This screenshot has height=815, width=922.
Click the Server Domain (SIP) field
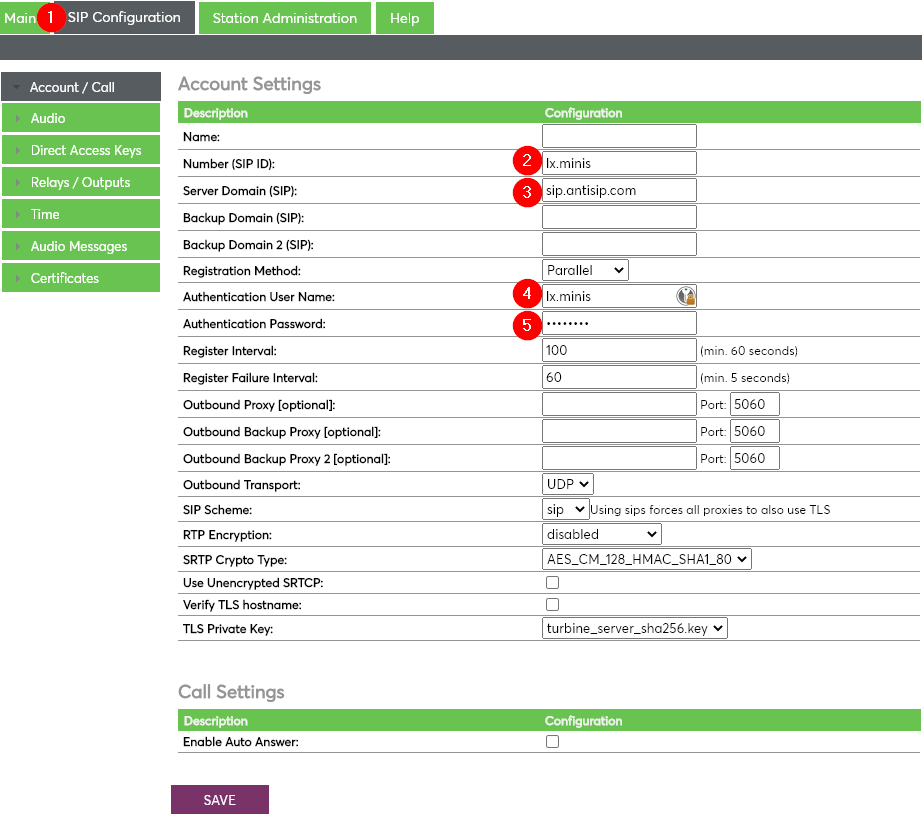(618, 190)
